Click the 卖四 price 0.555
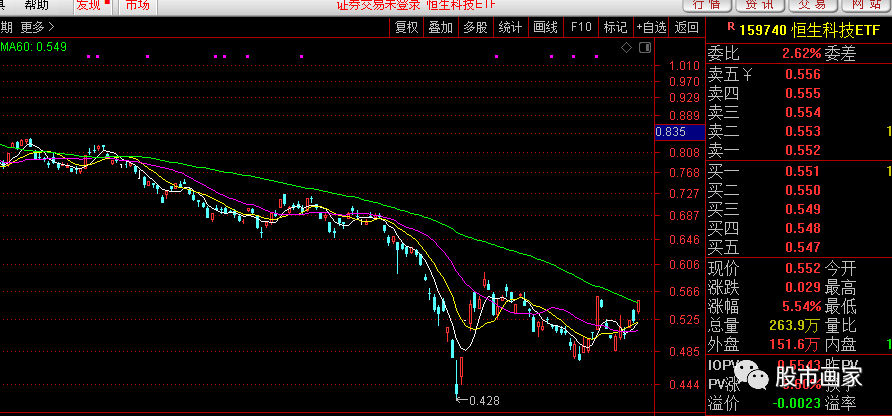The image size is (892, 416). coord(803,93)
